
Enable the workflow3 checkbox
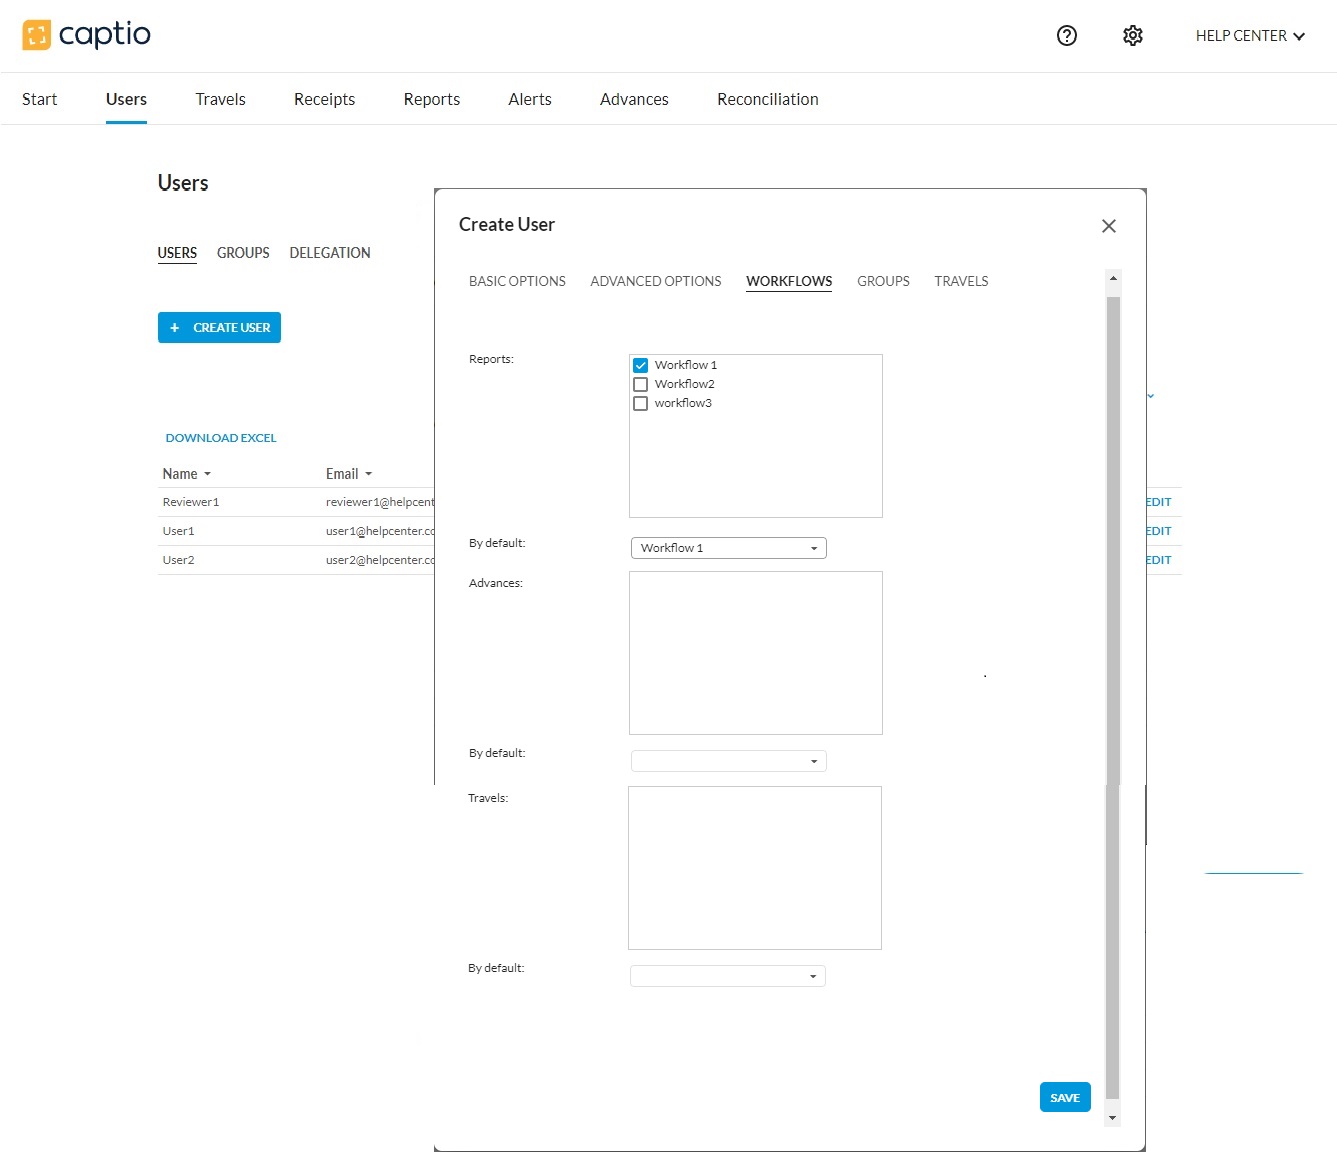[x=641, y=403]
